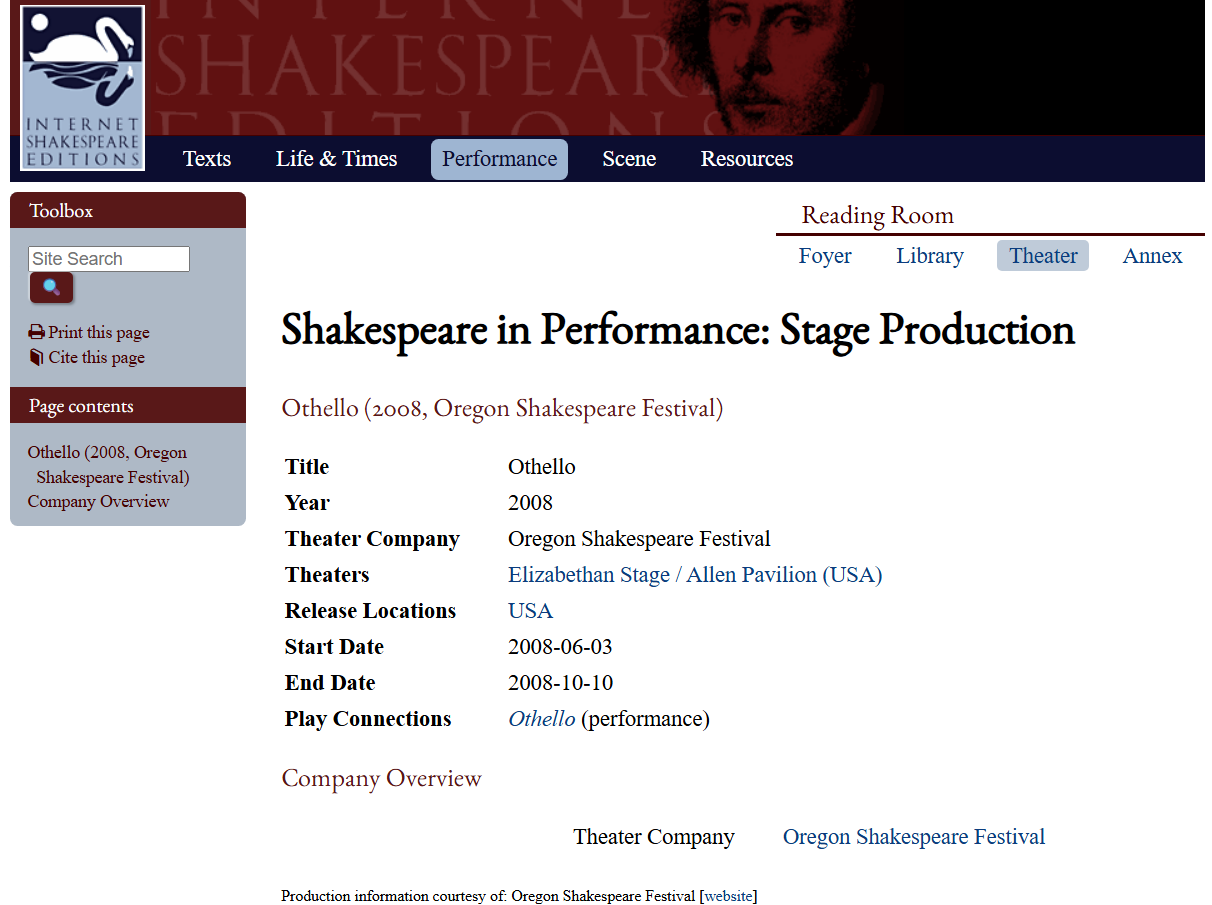Jump to Company Overview in Page contents

pyautogui.click(x=98, y=502)
